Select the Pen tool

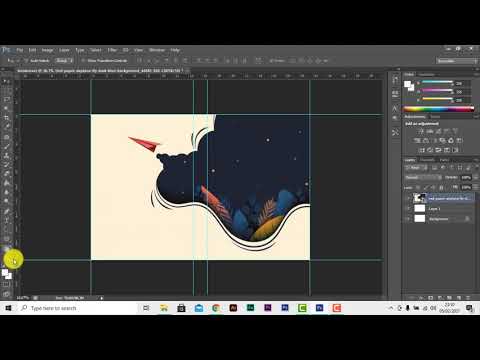click(x=6, y=211)
